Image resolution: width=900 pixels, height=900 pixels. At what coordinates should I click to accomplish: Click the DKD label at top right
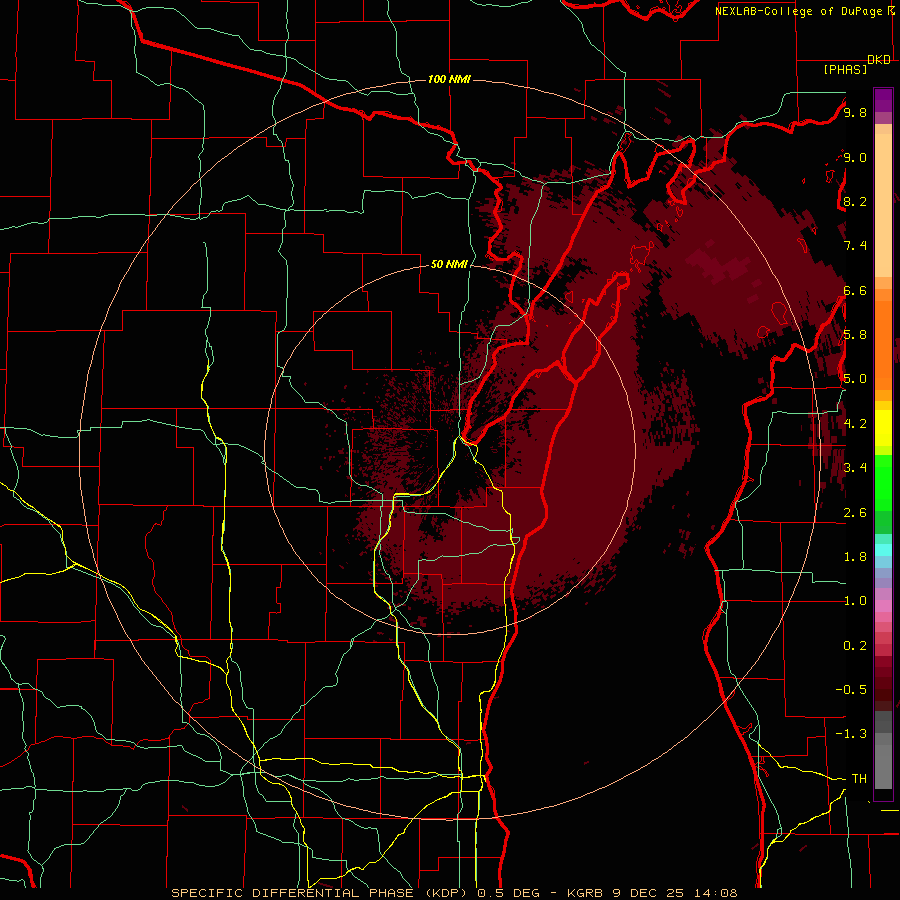[x=878, y=60]
